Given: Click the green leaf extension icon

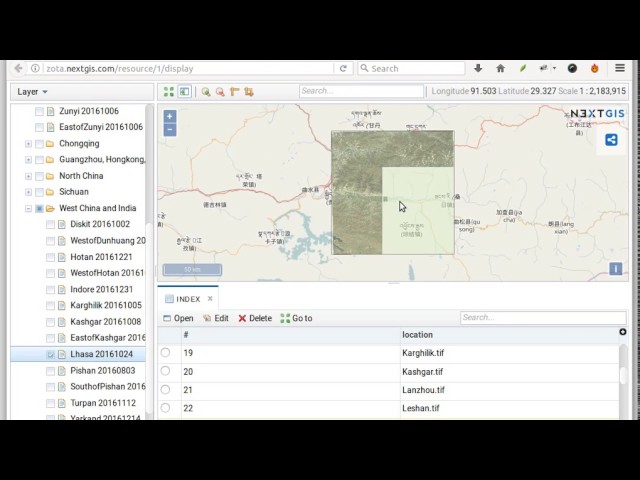Looking at the screenshot, I should [x=523, y=68].
